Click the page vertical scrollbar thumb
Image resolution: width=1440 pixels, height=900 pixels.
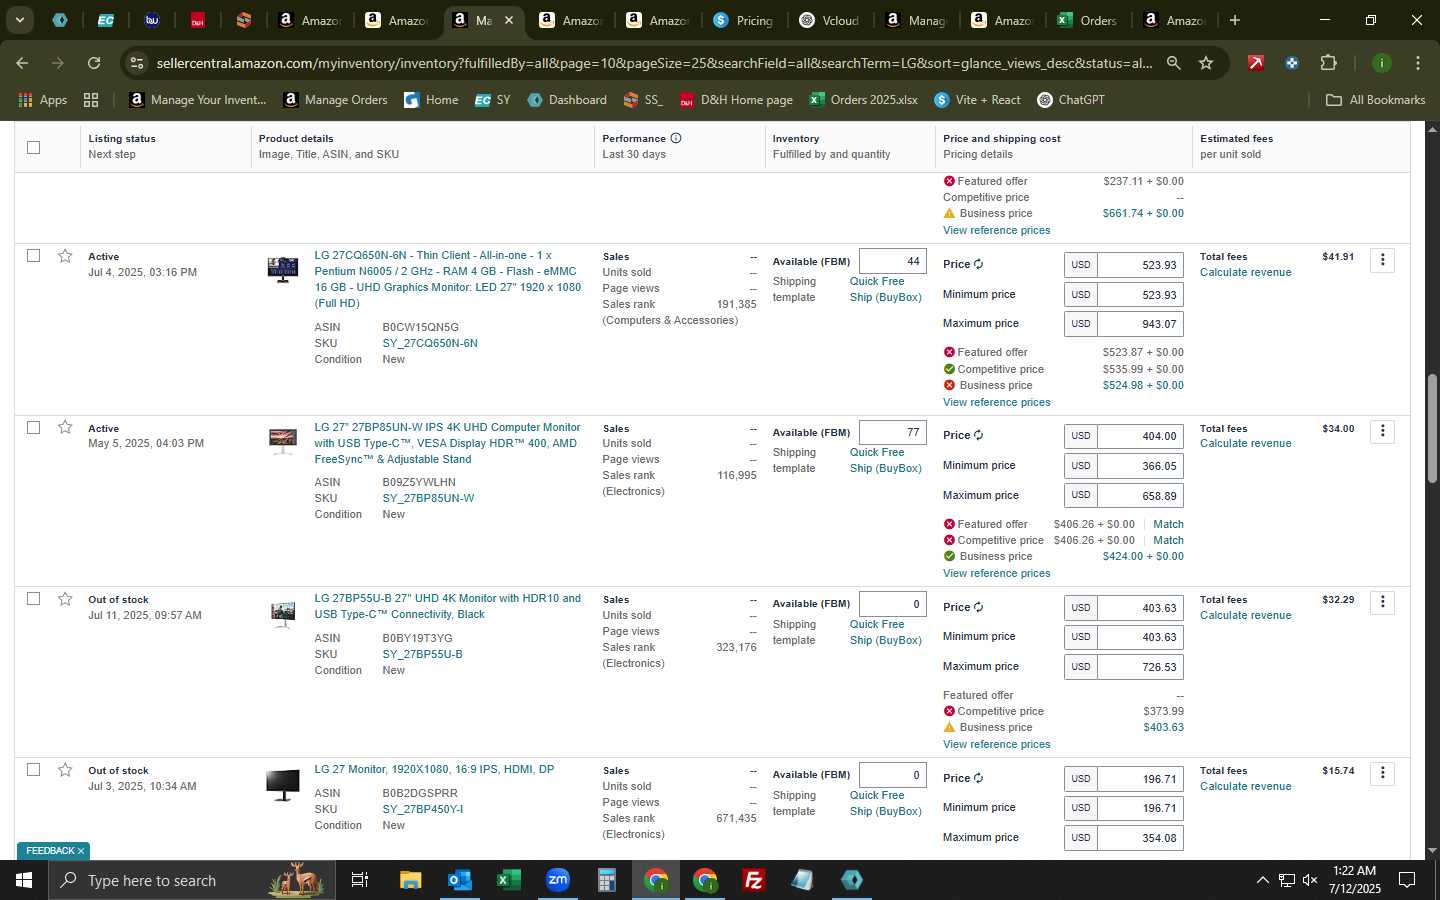coord(1432,428)
